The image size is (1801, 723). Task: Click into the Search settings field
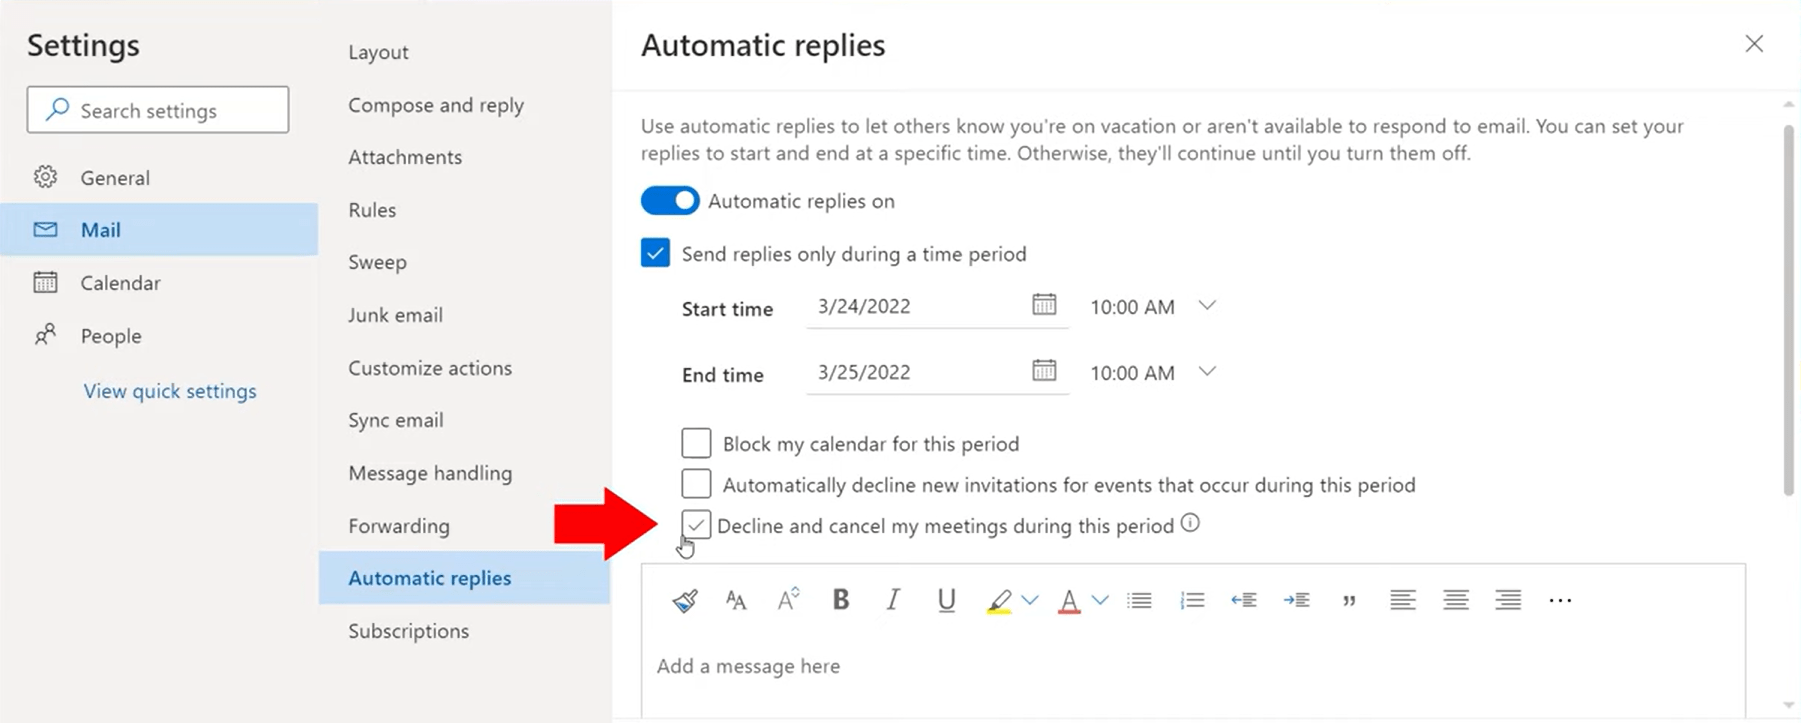(158, 109)
